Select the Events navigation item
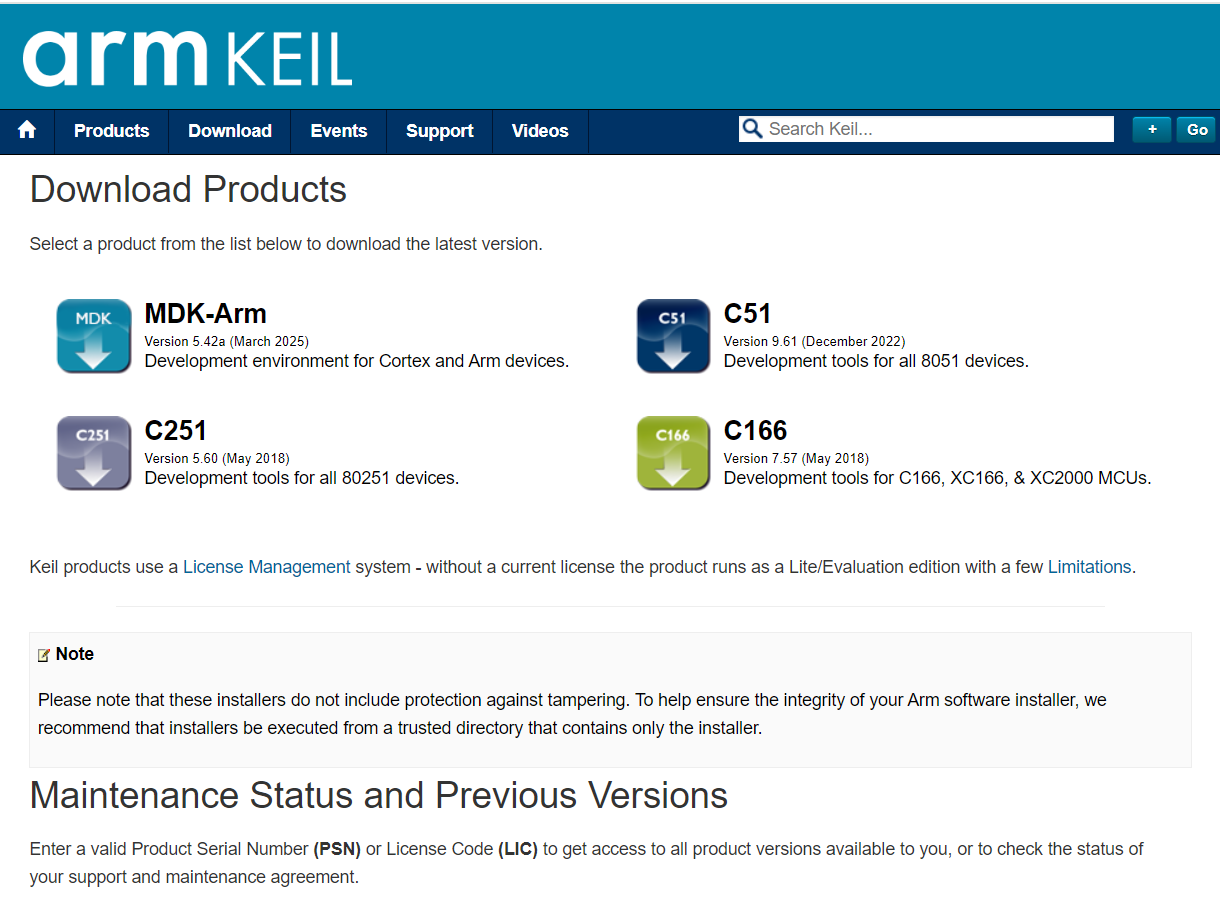Image resolution: width=1220 pixels, height=907 pixels. click(339, 131)
